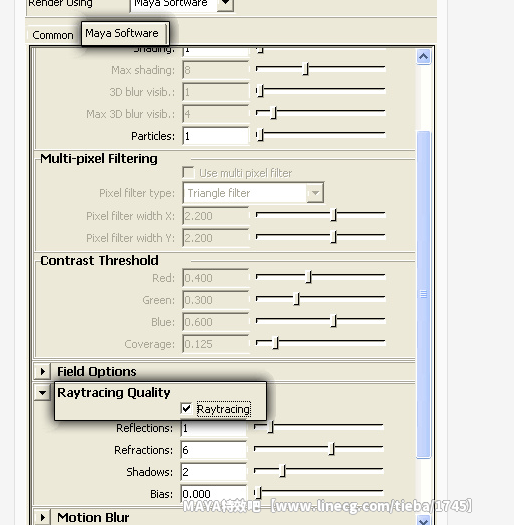The width and height of the screenshot is (514, 525).
Task: Click the Red contrast threshold slider
Action: point(320,277)
